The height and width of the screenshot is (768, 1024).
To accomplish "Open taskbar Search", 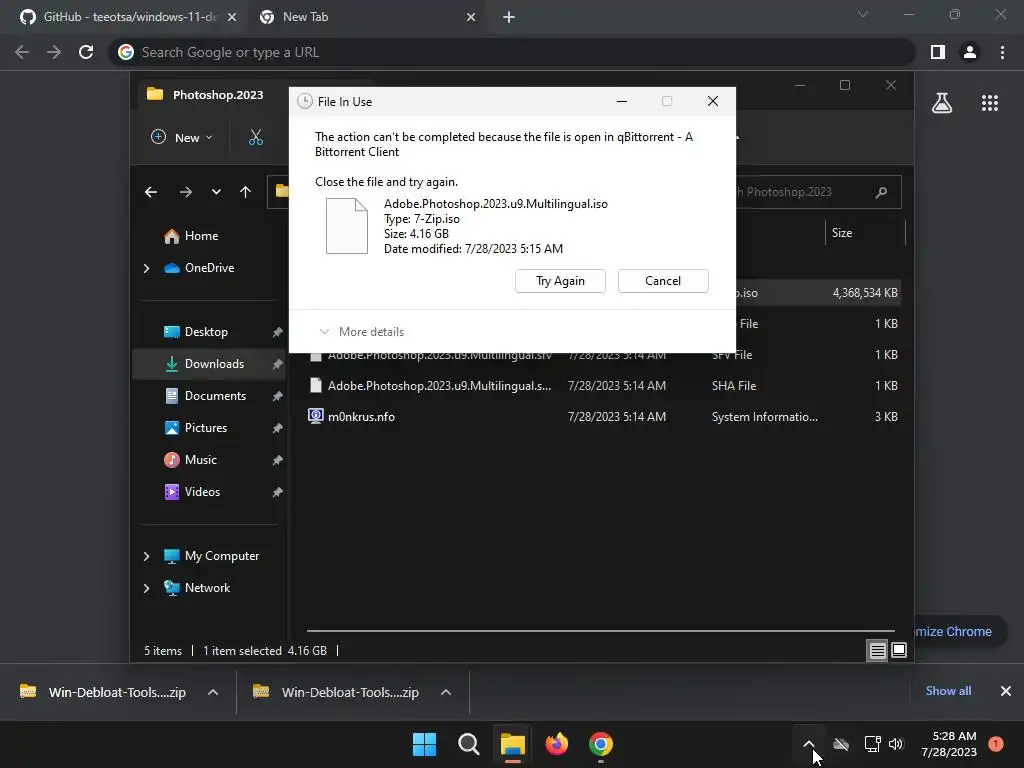I will (468, 744).
